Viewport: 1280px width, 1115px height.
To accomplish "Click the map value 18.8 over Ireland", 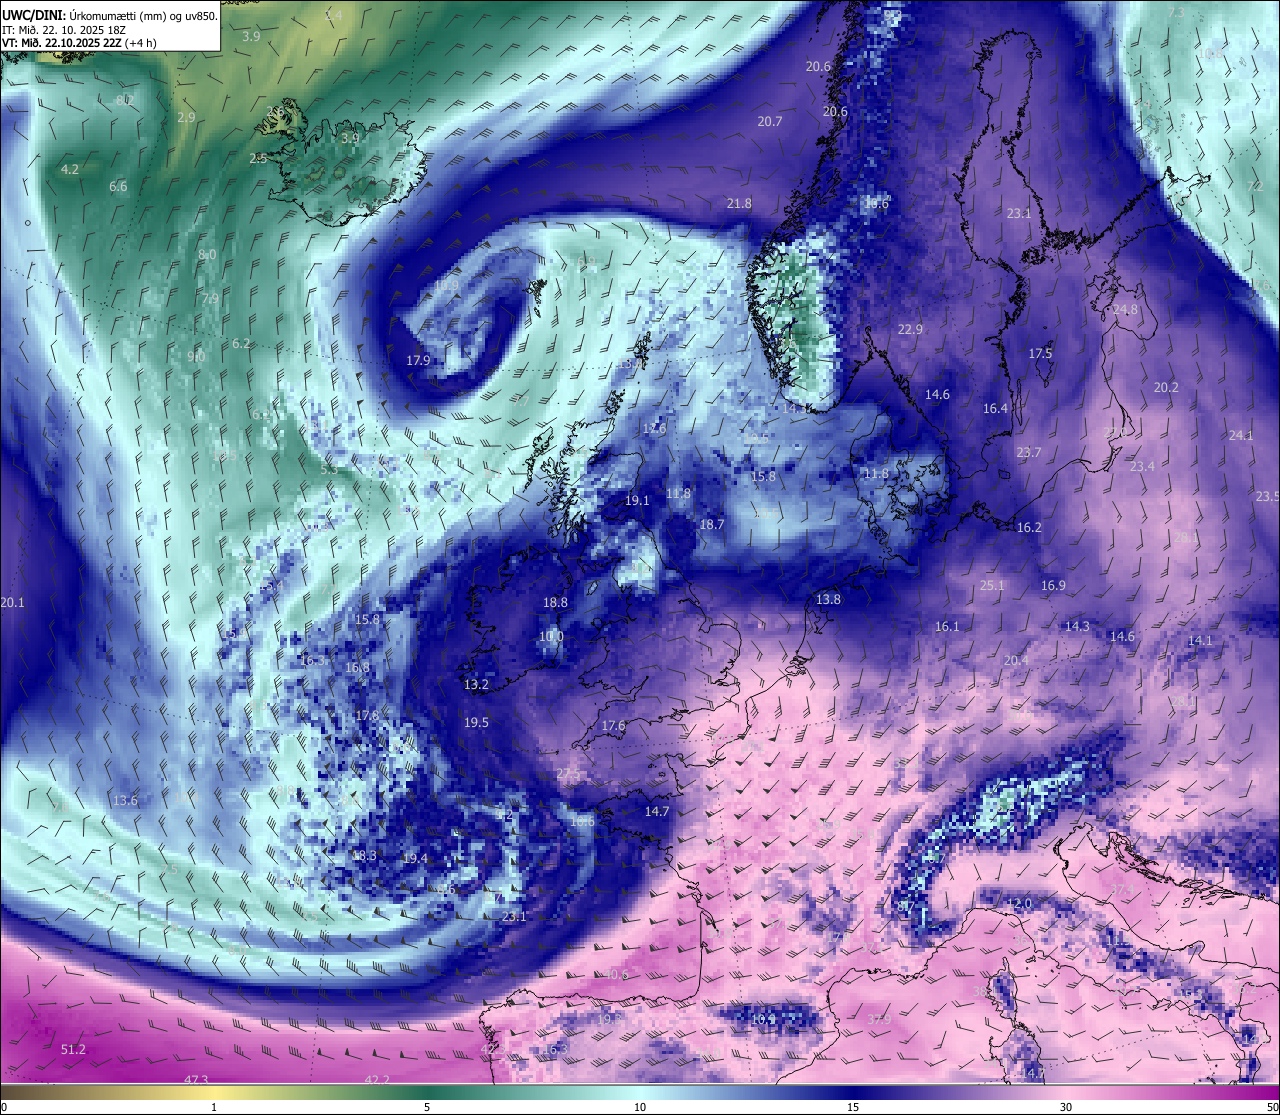I will pos(555,602).
